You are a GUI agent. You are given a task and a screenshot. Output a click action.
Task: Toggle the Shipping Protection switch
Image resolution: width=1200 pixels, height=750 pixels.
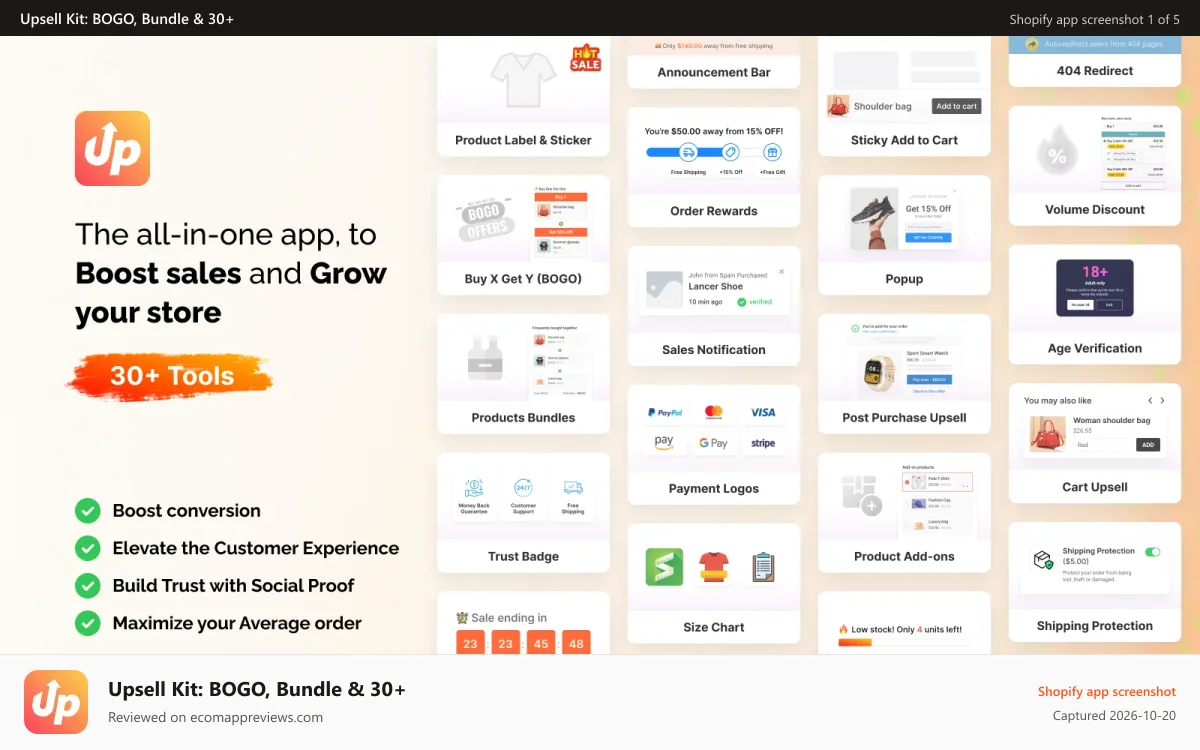pyautogui.click(x=1153, y=551)
